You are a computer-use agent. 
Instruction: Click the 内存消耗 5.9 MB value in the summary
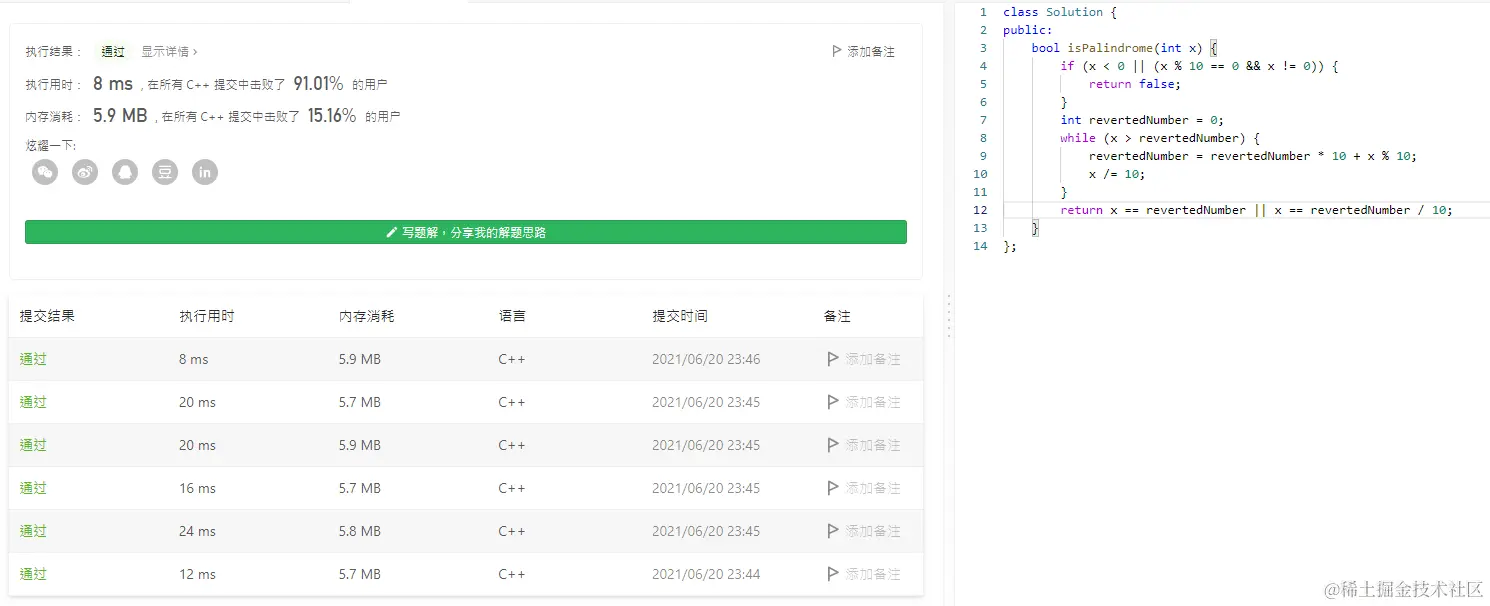click(120, 115)
